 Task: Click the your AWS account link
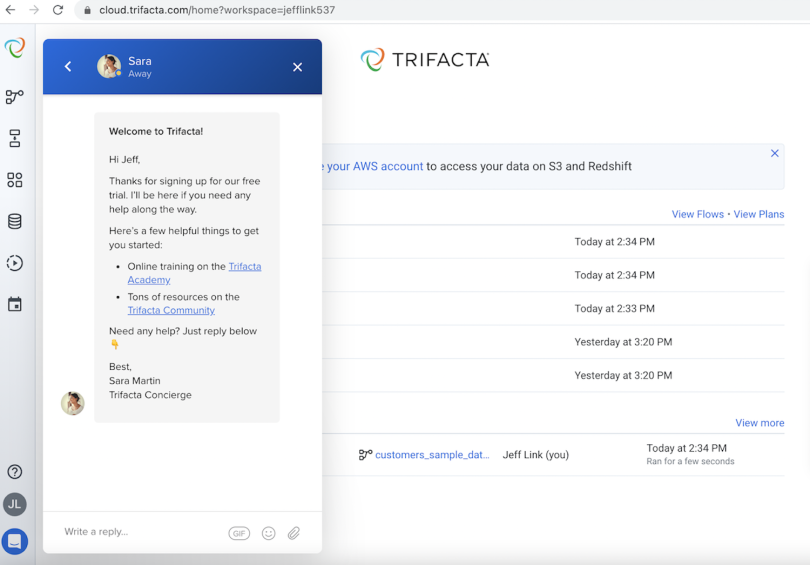tap(375, 166)
